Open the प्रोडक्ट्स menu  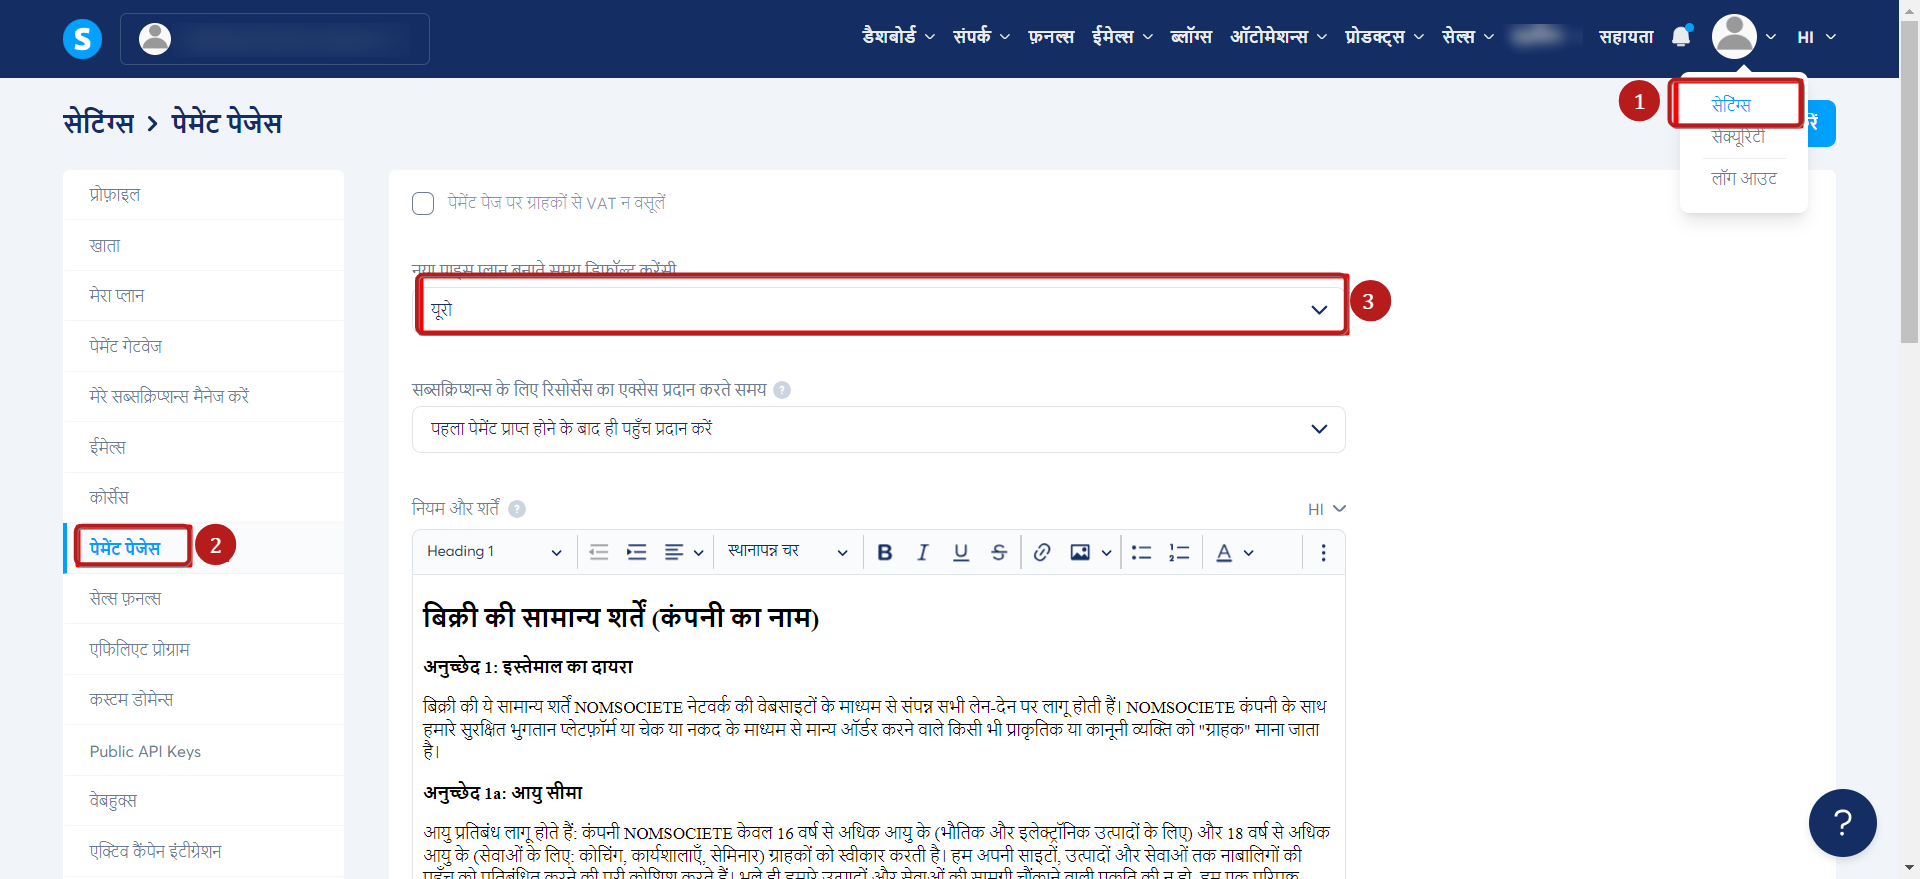point(1385,36)
